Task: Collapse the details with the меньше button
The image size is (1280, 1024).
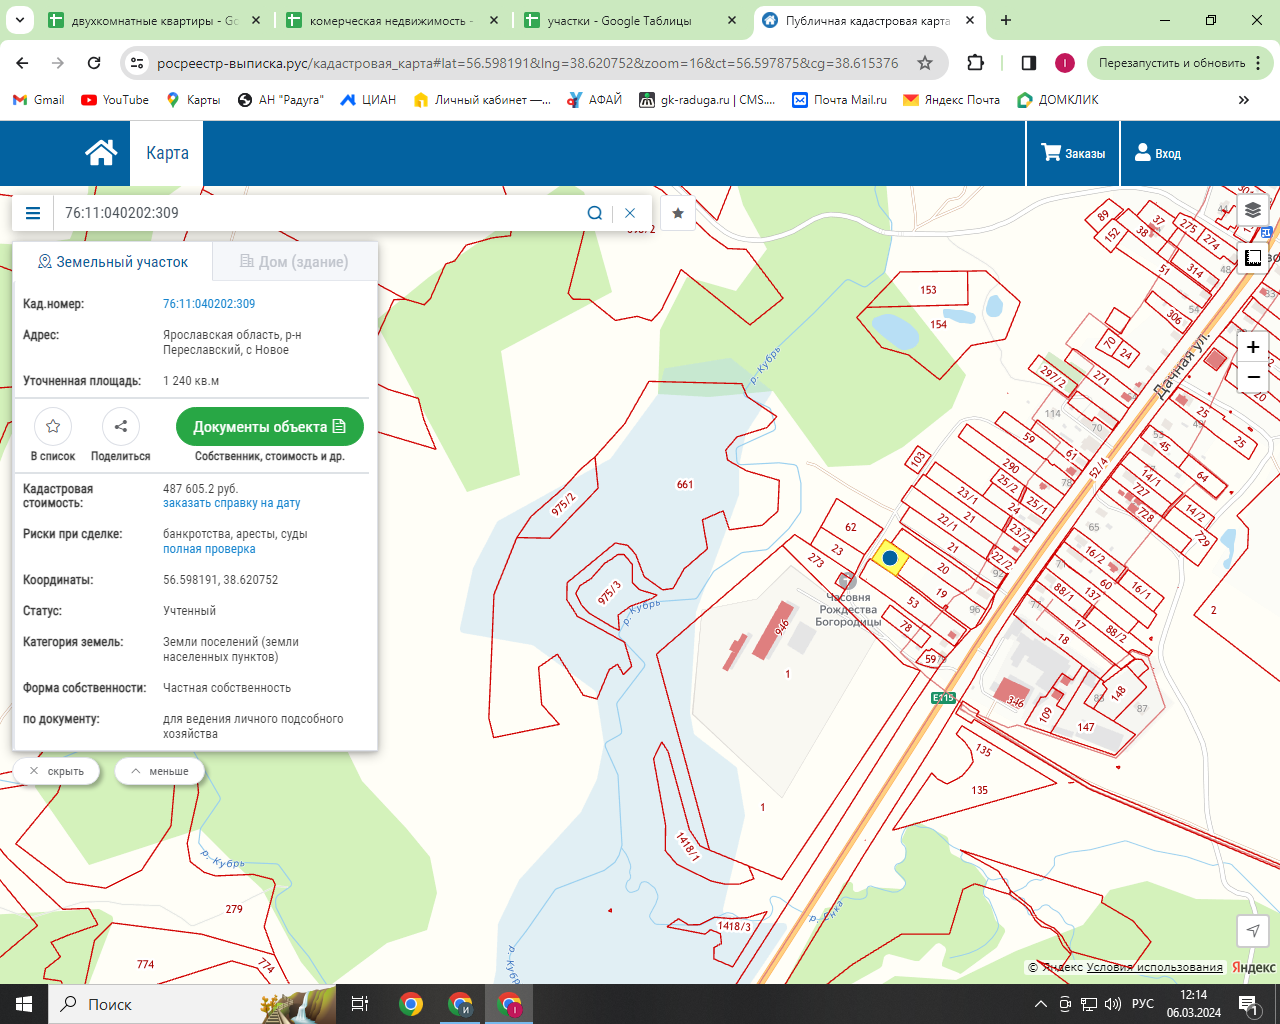Action: (x=160, y=771)
